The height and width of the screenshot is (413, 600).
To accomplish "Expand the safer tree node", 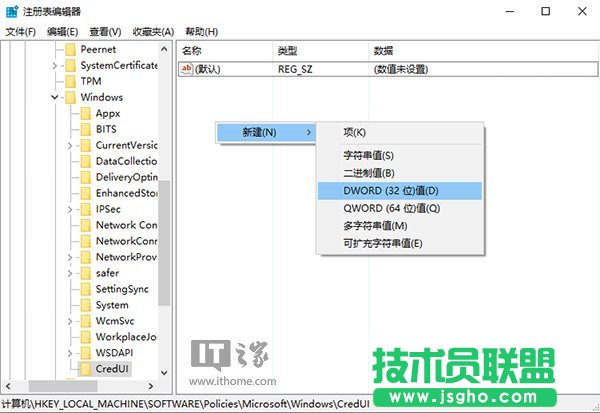I will click(70, 273).
